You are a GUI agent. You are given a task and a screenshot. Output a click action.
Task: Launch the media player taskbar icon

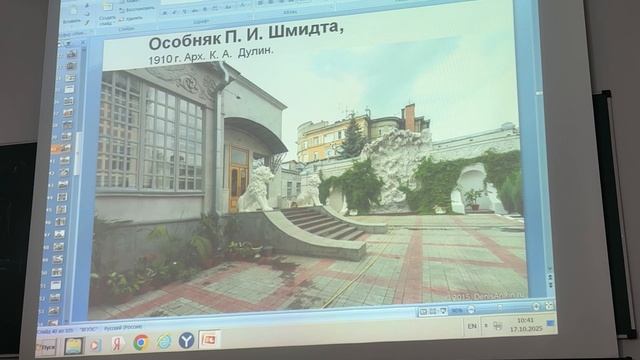(x=96, y=345)
